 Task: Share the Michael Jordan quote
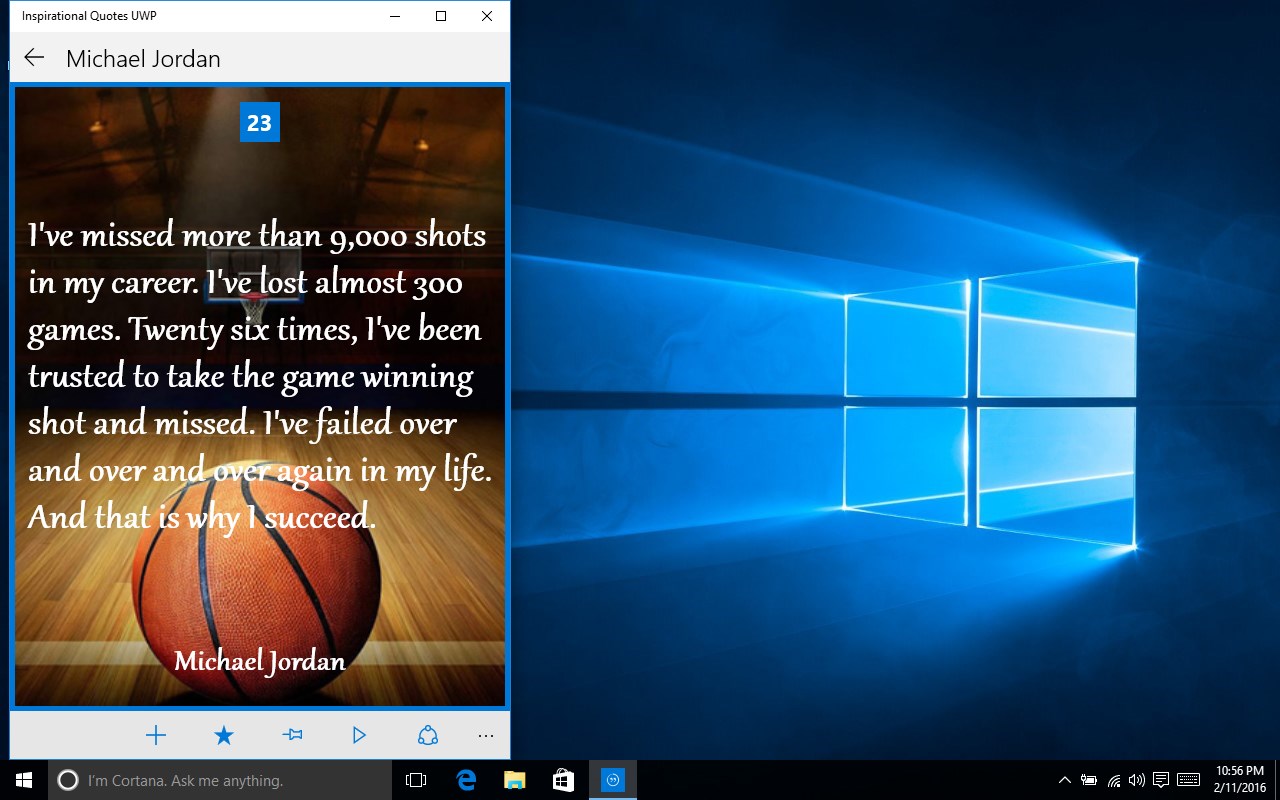[x=428, y=734]
